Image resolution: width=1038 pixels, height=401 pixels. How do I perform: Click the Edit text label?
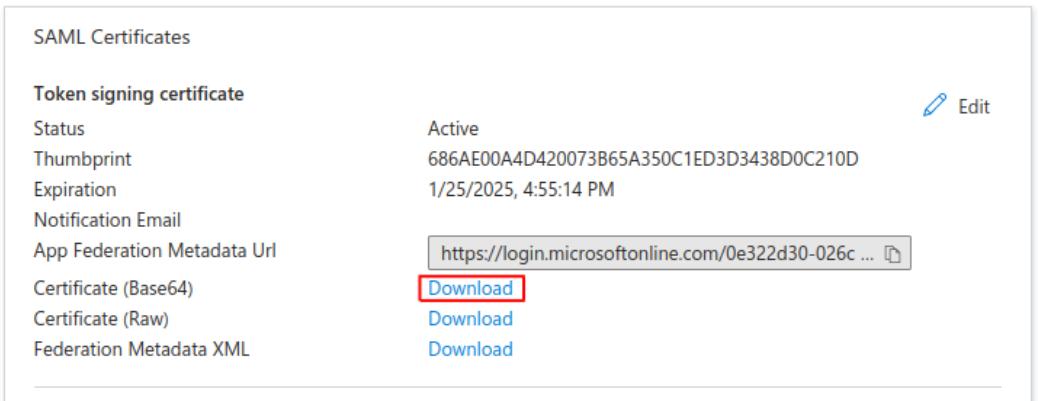[974, 107]
